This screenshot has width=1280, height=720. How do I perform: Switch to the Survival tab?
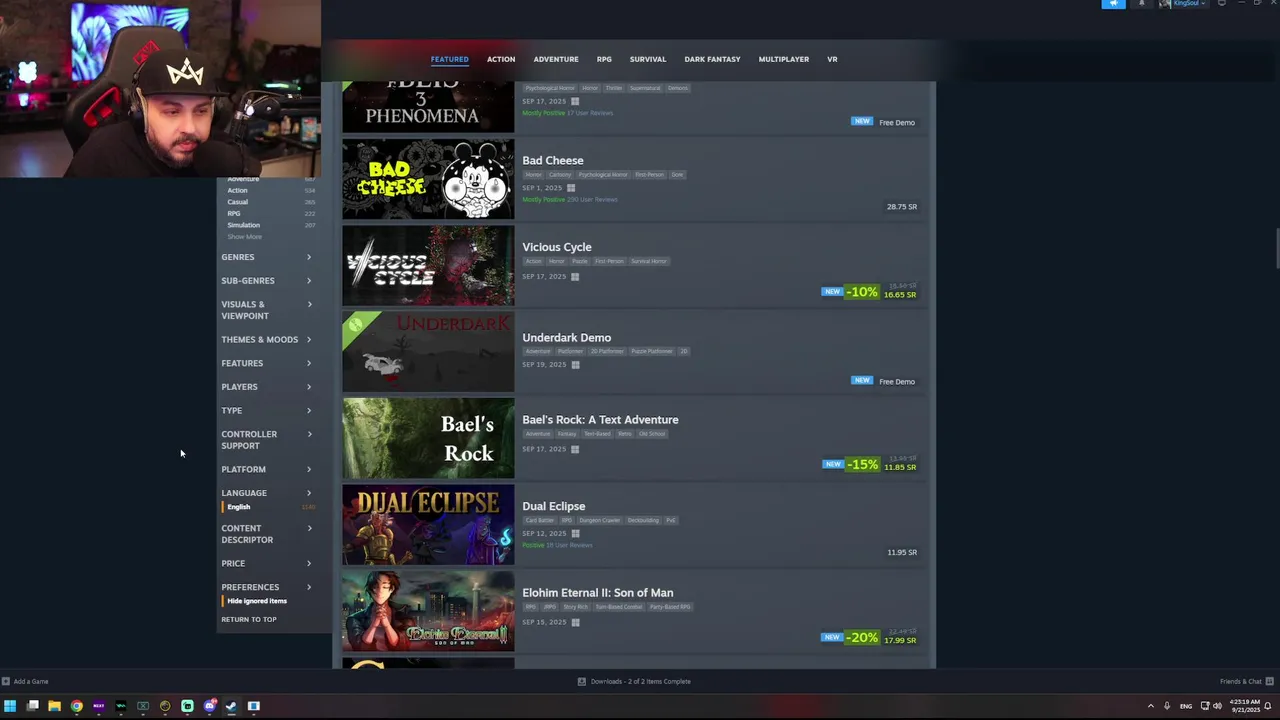pos(648,59)
